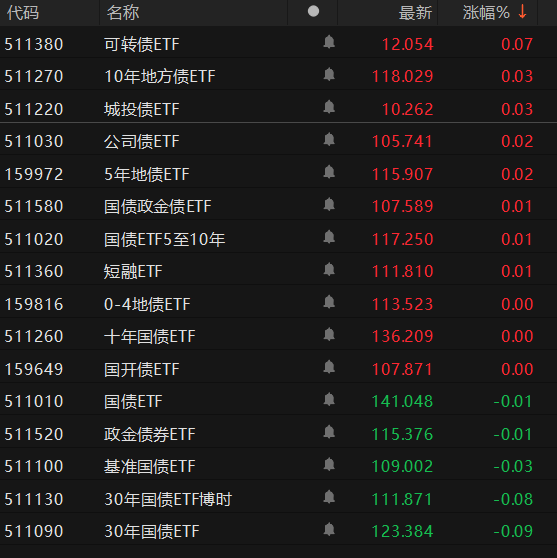Click alert bell for 可转债ETF
The height and width of the screenshot is (558, 557).
pyautogui.click(x=329, y=42)
